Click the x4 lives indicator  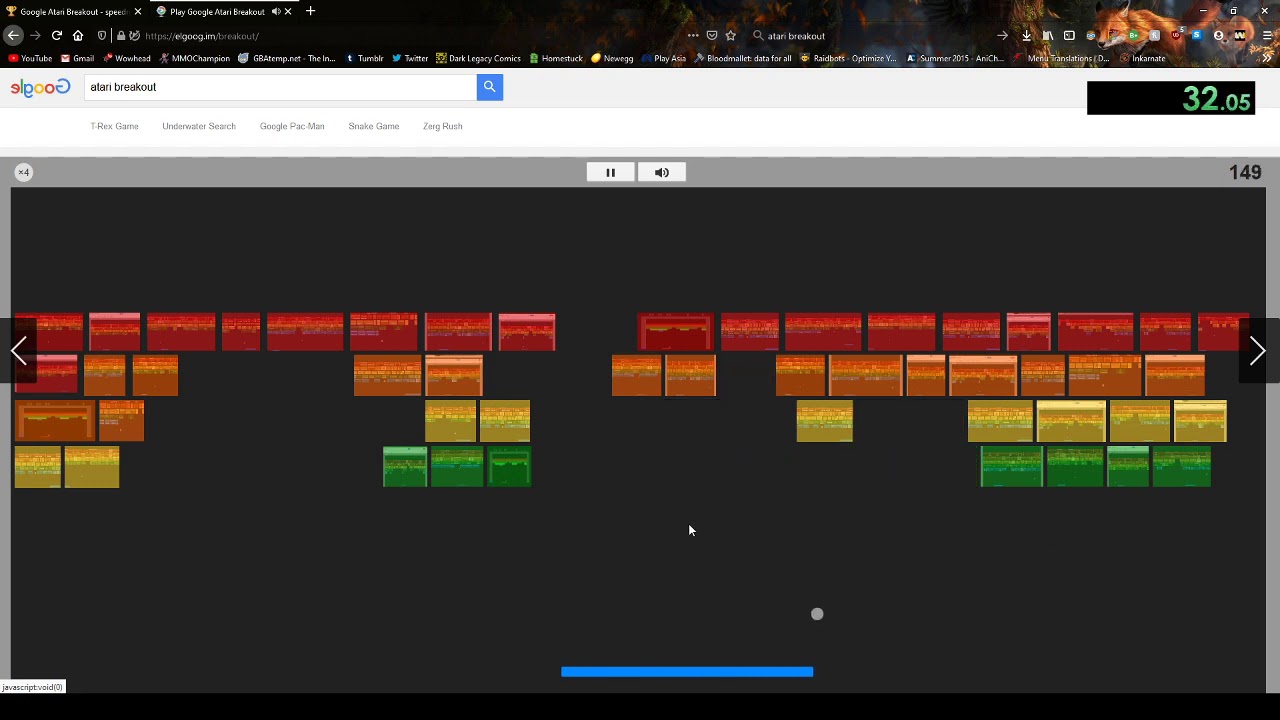click(24, 172)
